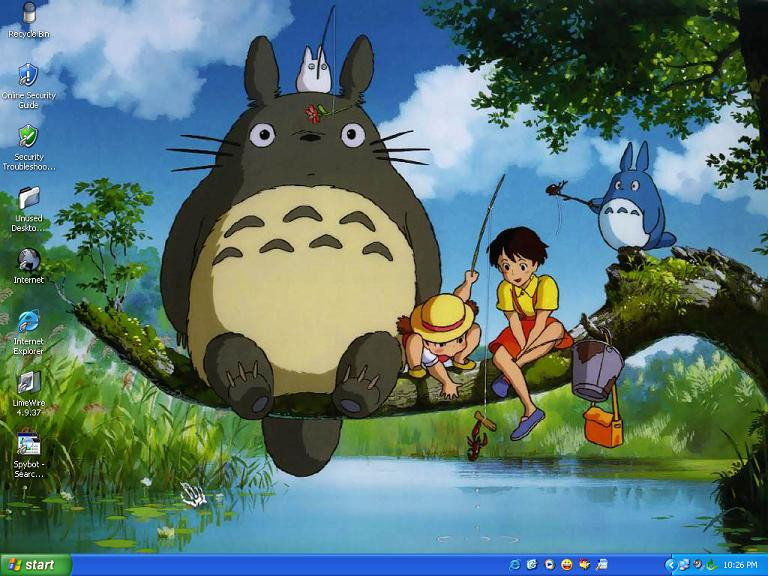Click the round dark tray icon
This screenshot has height=576, width=768.
(697, 565)
